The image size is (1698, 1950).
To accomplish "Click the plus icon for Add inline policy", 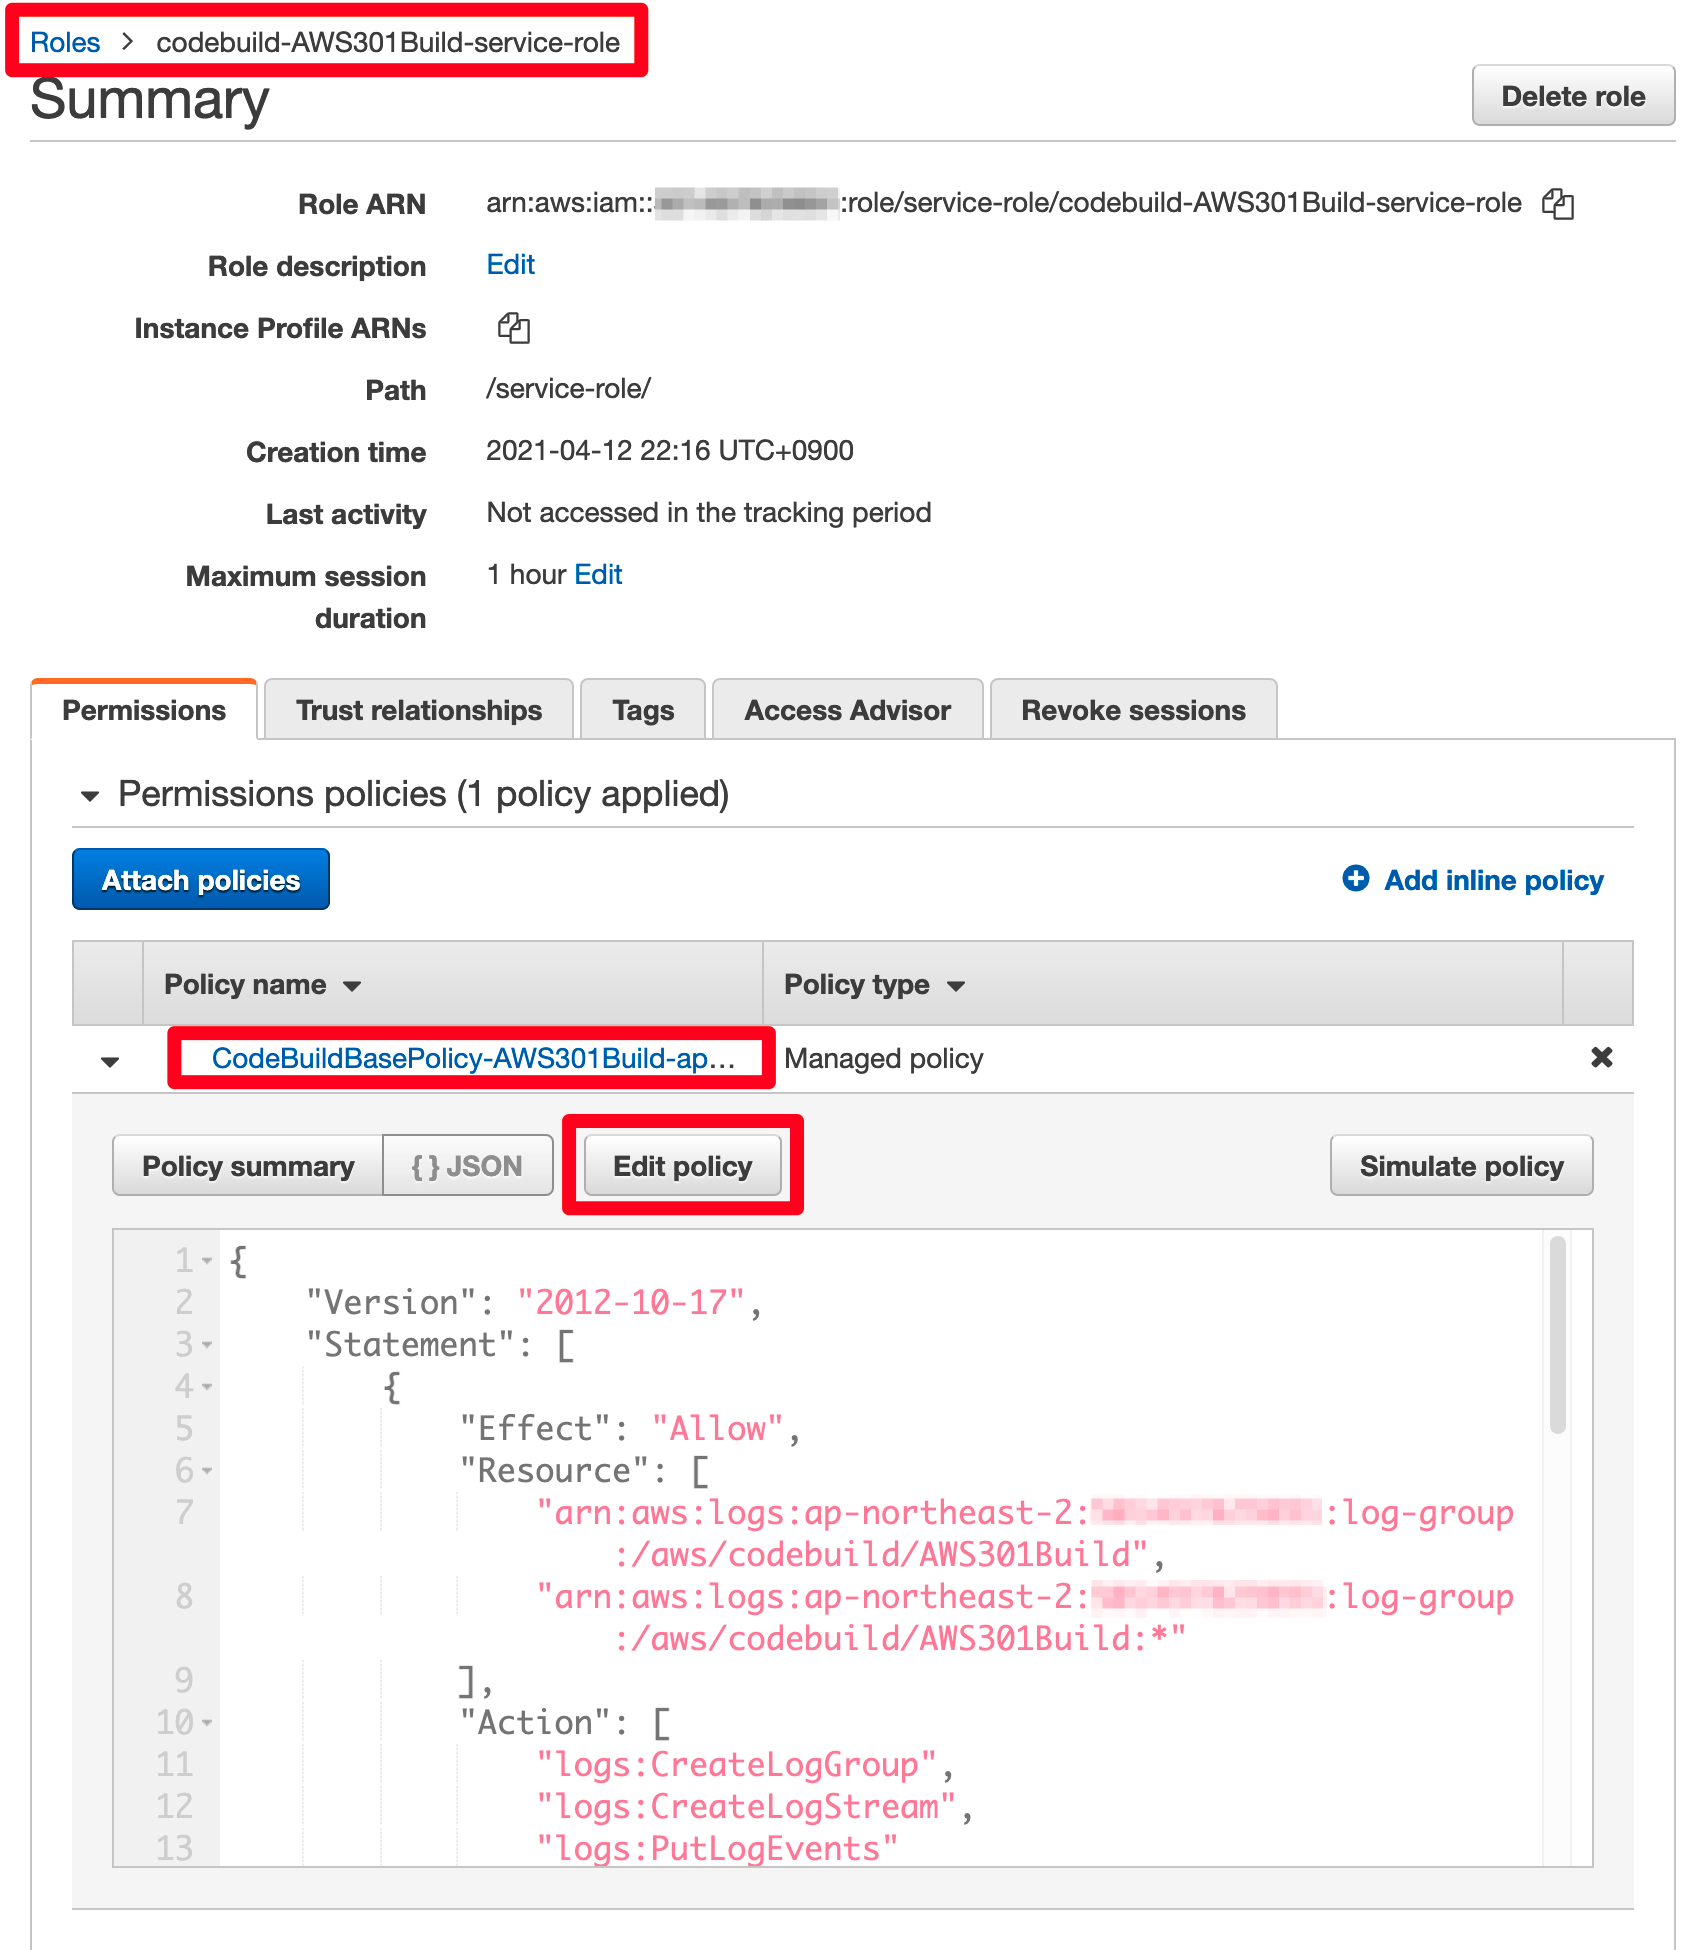I will click(1355, 879).
